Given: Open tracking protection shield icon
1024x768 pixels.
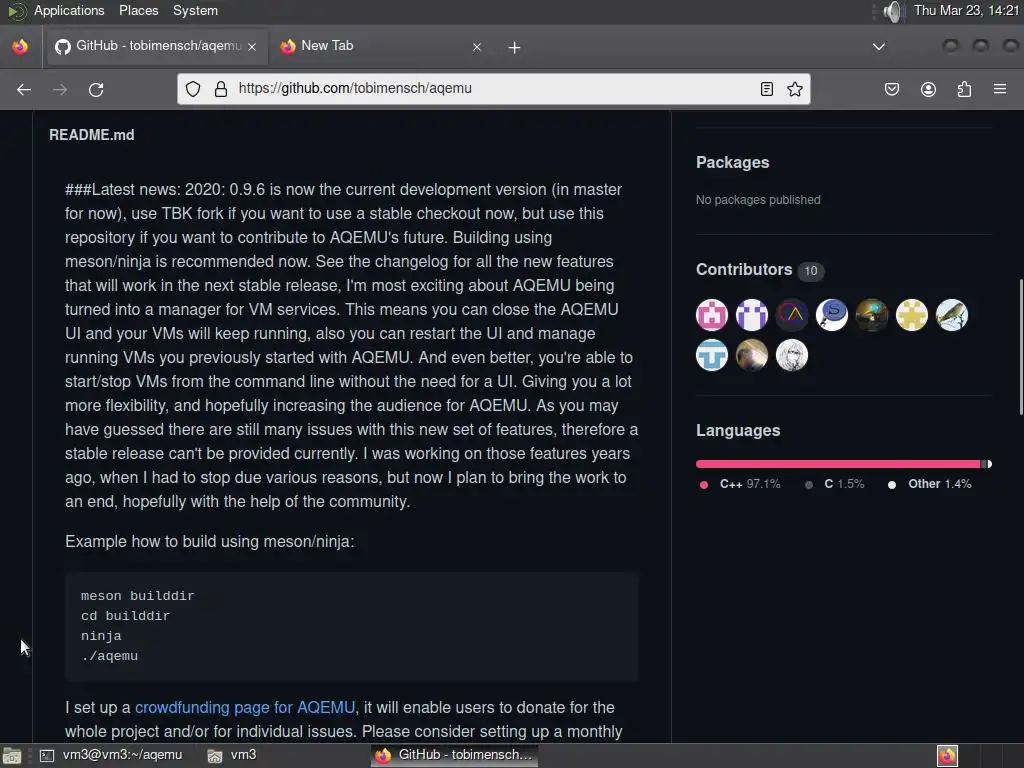Looking at the screenshot, I should tap(193, 89).
